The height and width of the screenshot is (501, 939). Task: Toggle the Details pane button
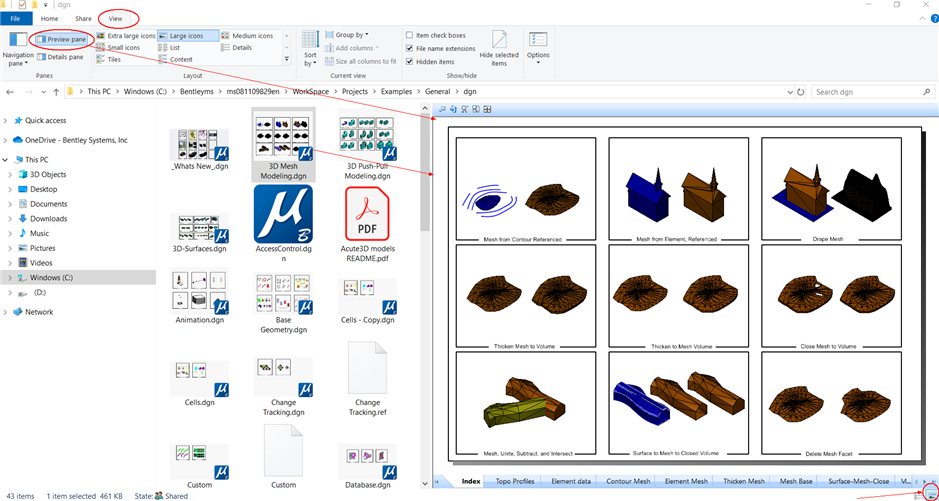click(60, 57)
